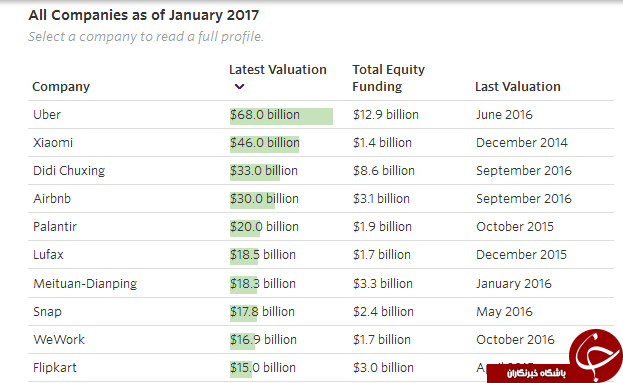Click Didi Chuxing's September 2016 date
The height and width of the screenshot is (383, 623).
[x=524, y=171]
